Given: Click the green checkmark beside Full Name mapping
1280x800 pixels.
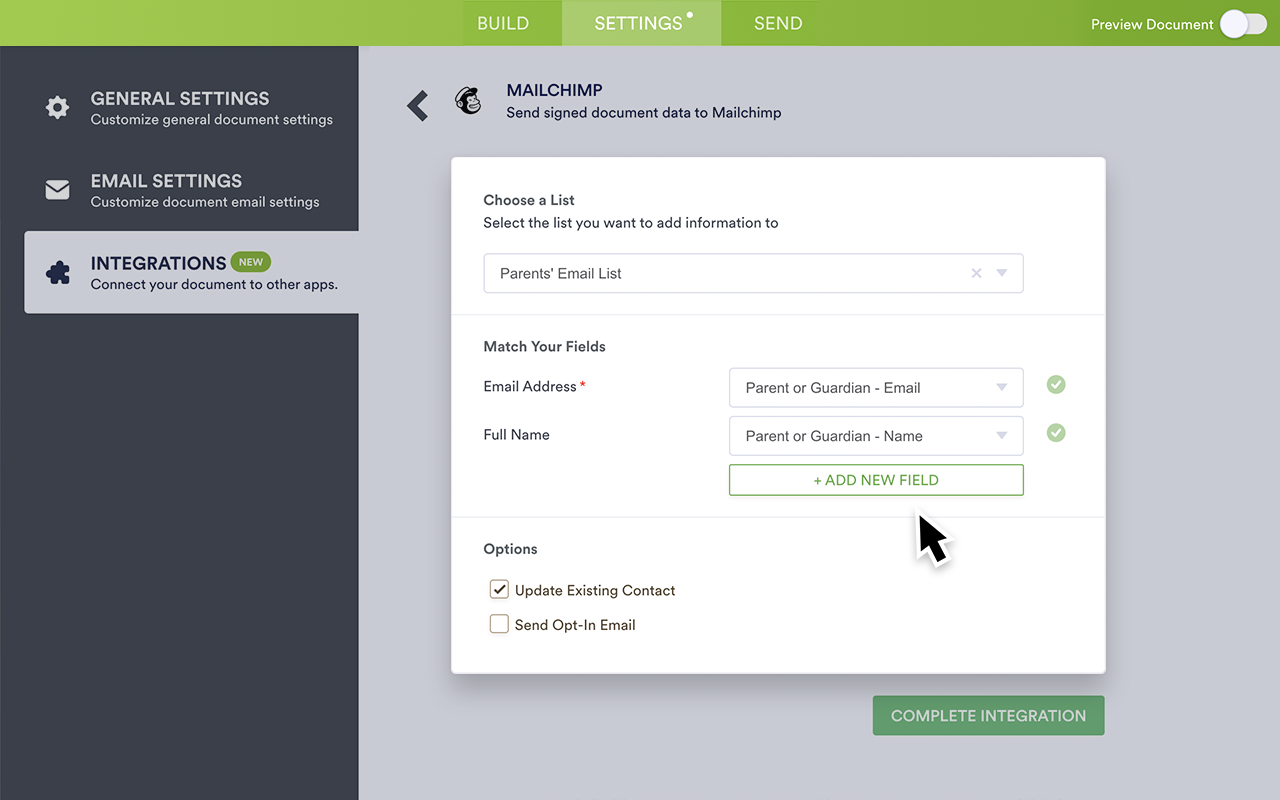Looking at the screenshot, I should point(1055,432).
